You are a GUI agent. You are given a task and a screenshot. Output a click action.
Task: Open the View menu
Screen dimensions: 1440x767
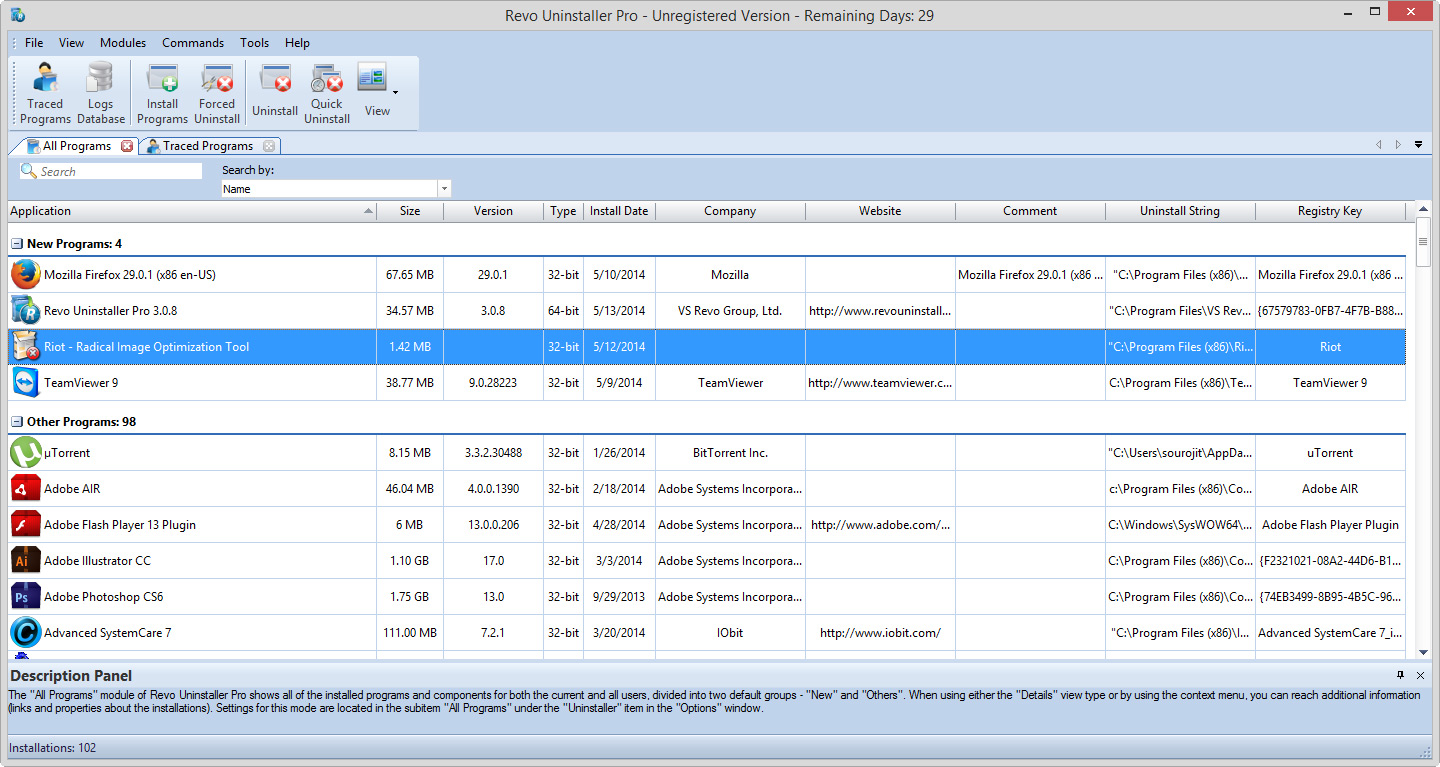point(71,43)
